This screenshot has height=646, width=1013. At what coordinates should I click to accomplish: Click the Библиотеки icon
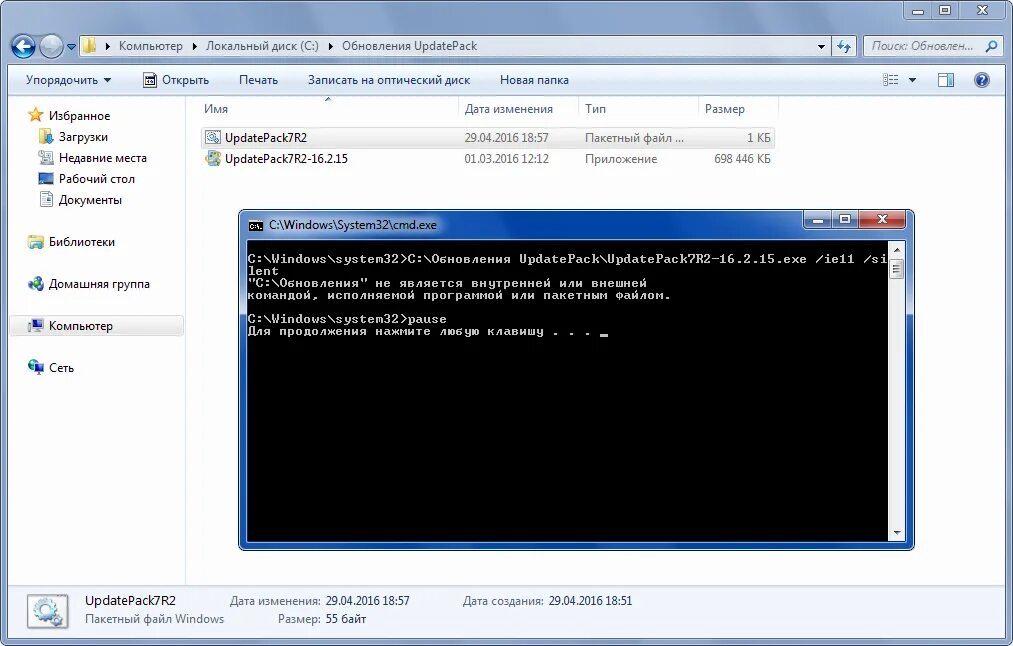[36, 242]
